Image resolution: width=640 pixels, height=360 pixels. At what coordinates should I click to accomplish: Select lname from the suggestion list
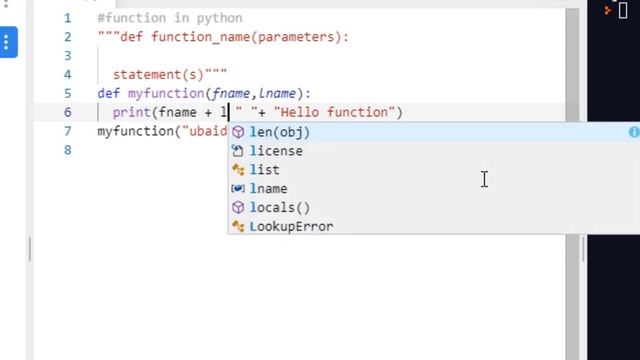[x=434, y=189]
